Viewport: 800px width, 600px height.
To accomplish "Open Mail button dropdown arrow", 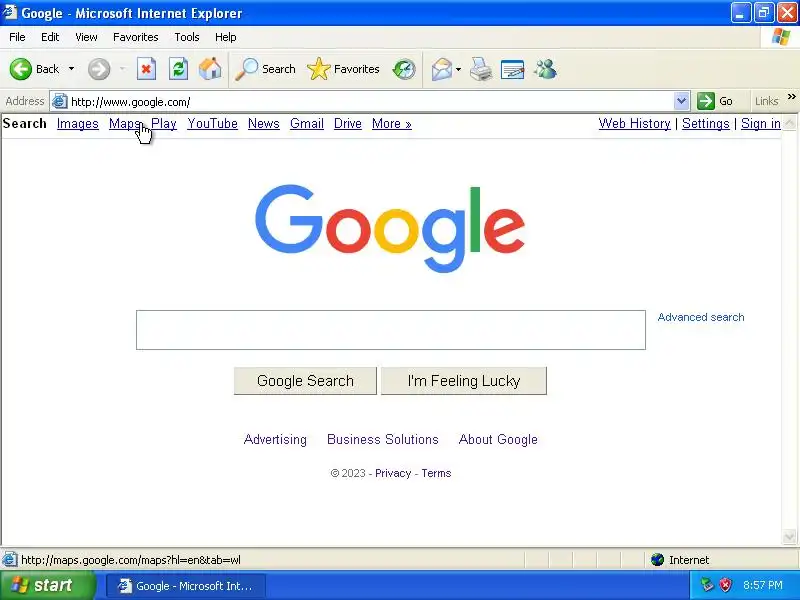I will click(x=458, y=69).
